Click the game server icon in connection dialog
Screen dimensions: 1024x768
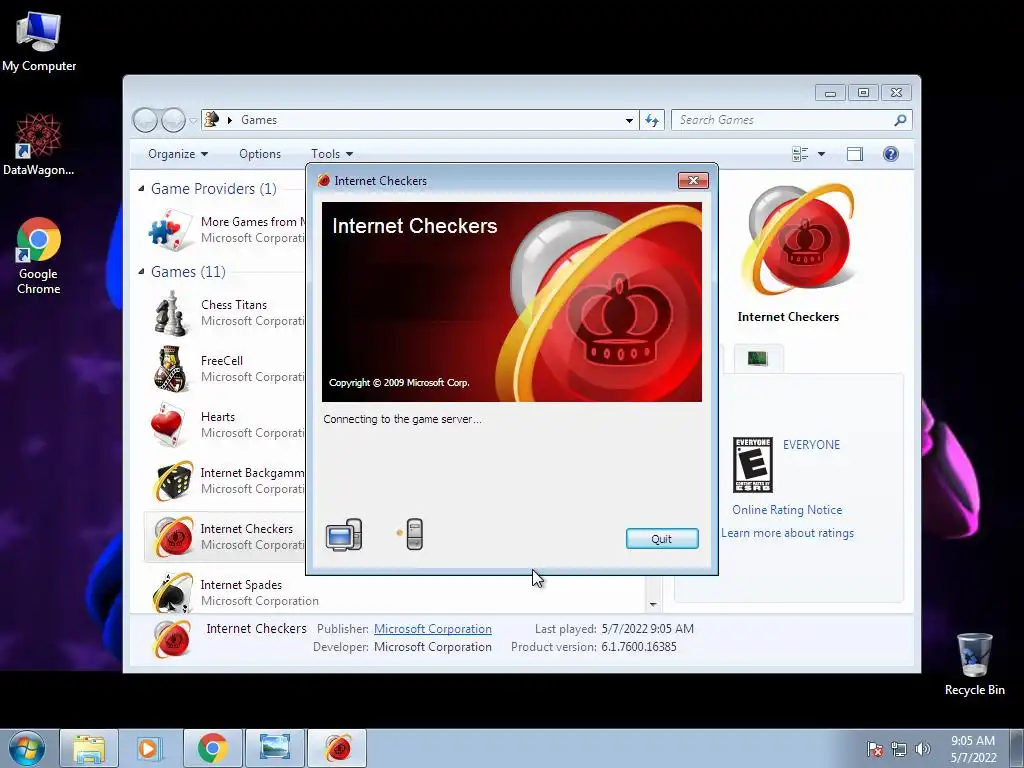(414, 534)
